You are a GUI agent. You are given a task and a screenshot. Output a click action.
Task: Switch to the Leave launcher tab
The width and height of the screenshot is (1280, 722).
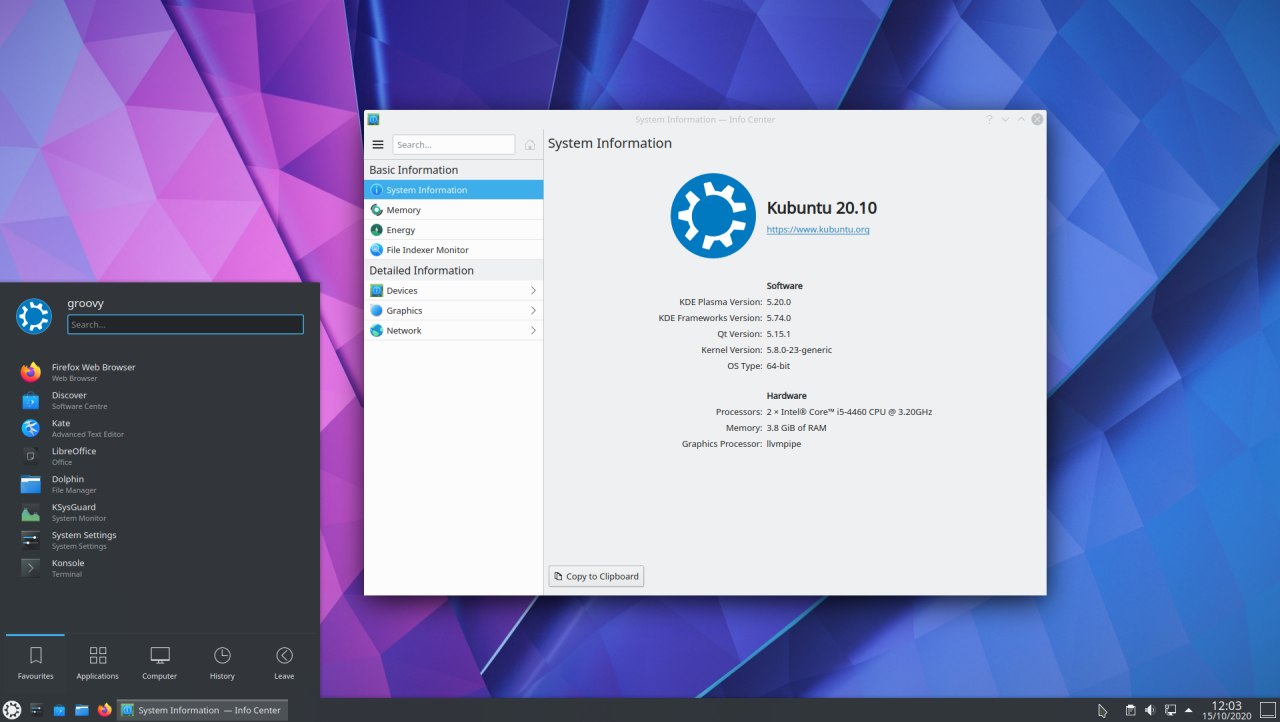[x=284, y=663]
